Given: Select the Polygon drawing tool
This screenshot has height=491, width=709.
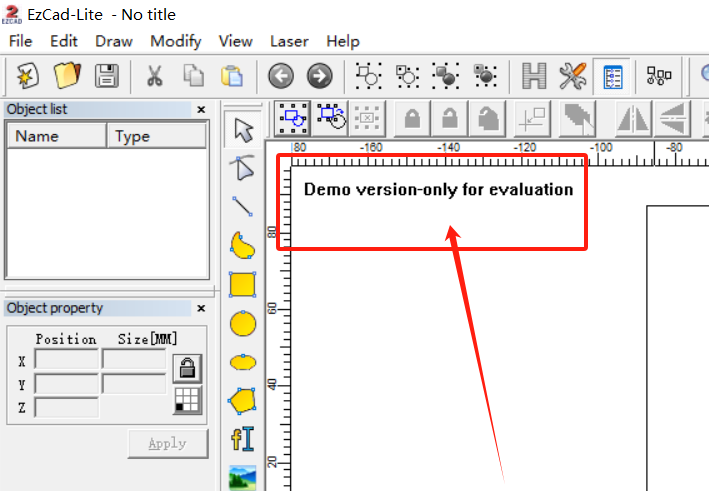Looking at the screenshot, I should tap(242, 401).
